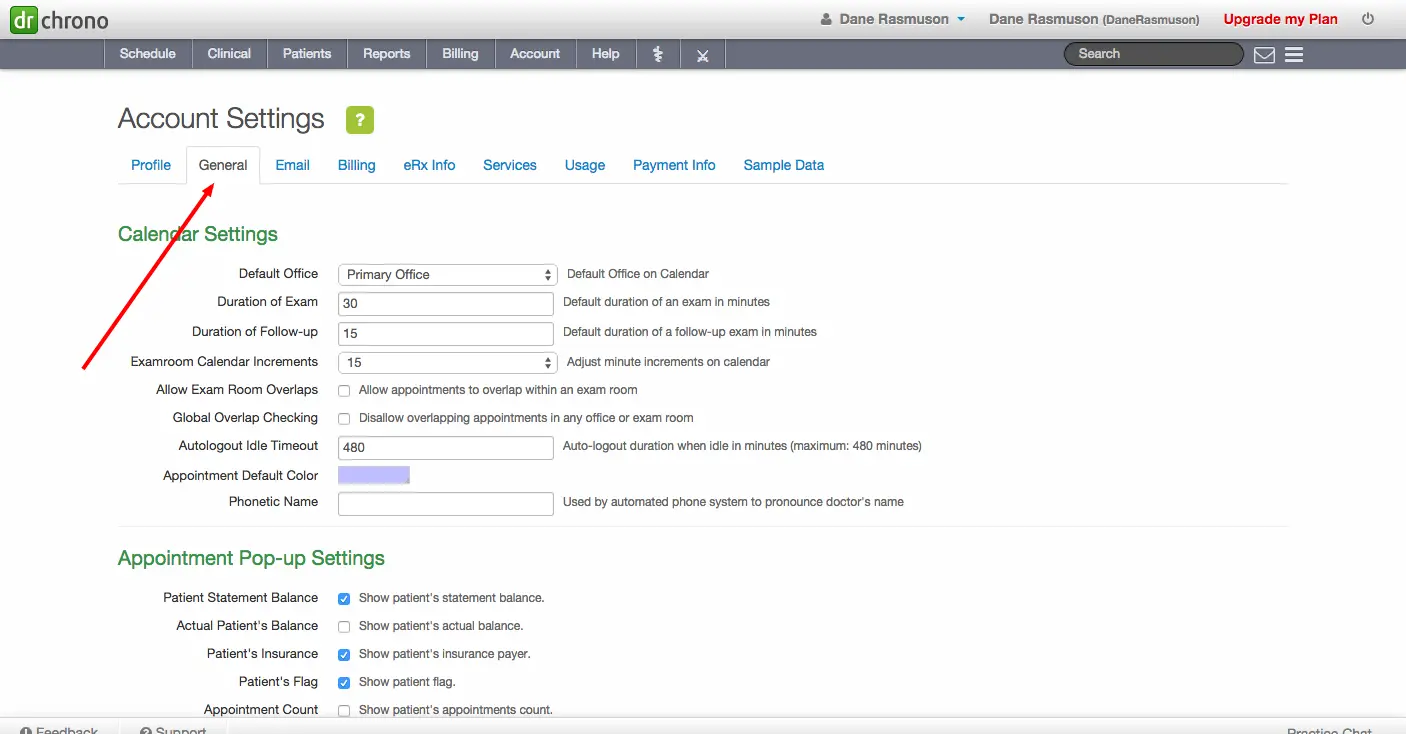Viewport: 1406px width, 734px height.
Task: Open messages via the envelope icon
Action: 1264,55
